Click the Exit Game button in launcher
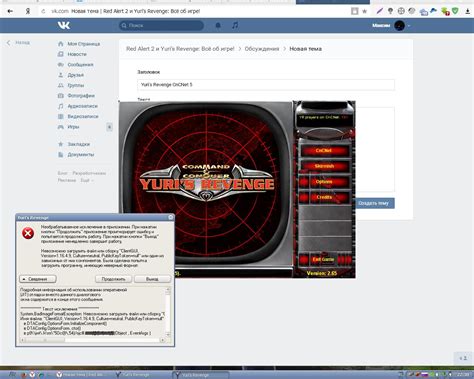Screen dimensions: 474x379 coord(324,259)
